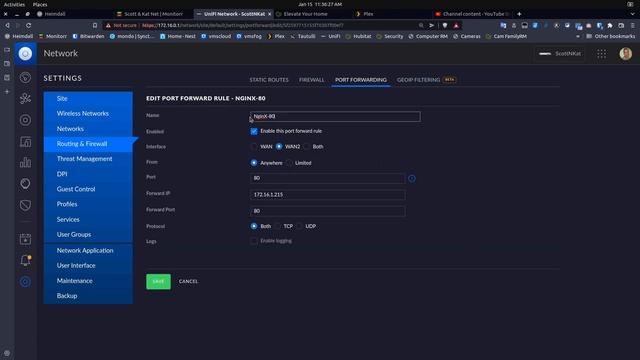
Task: Click the port info icon
Action: coord(412,178)
